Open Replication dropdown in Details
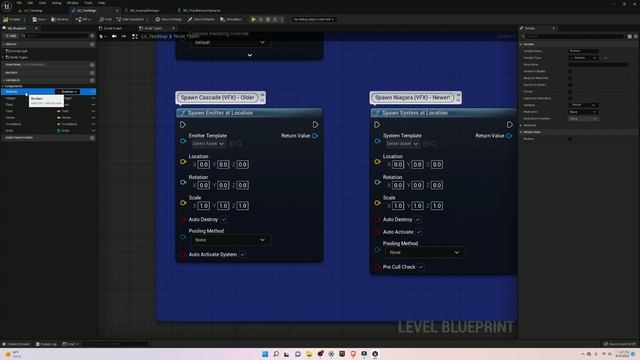The height and width of the screenshot is (360, 640). coord(584,112)
